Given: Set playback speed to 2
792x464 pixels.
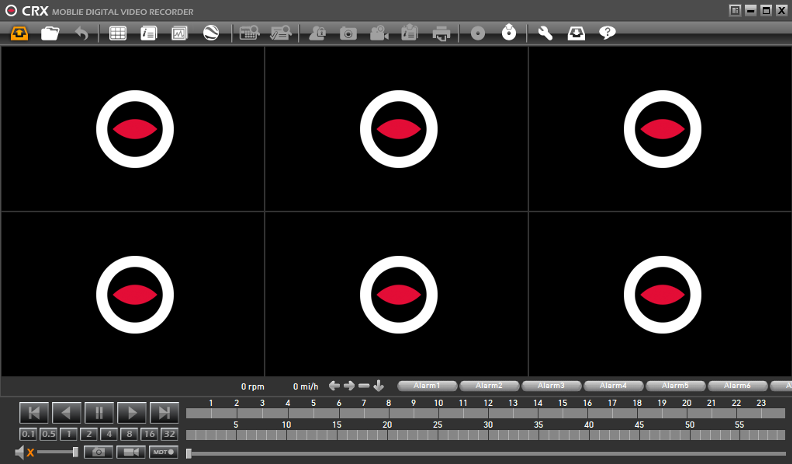Looking at the screenshot, I should [89, 434].
